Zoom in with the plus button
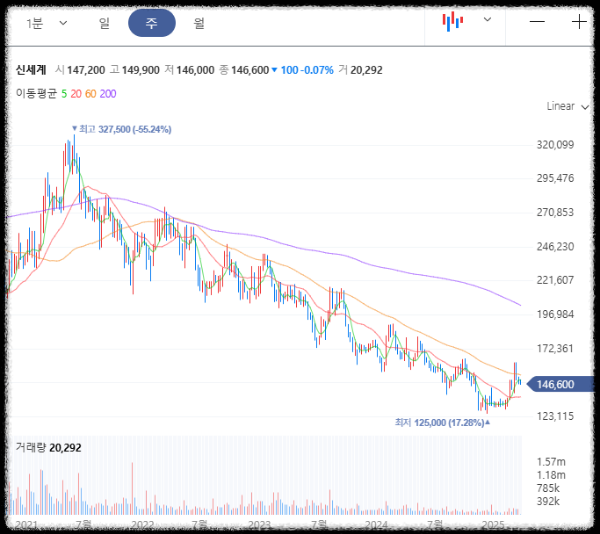 579,22
